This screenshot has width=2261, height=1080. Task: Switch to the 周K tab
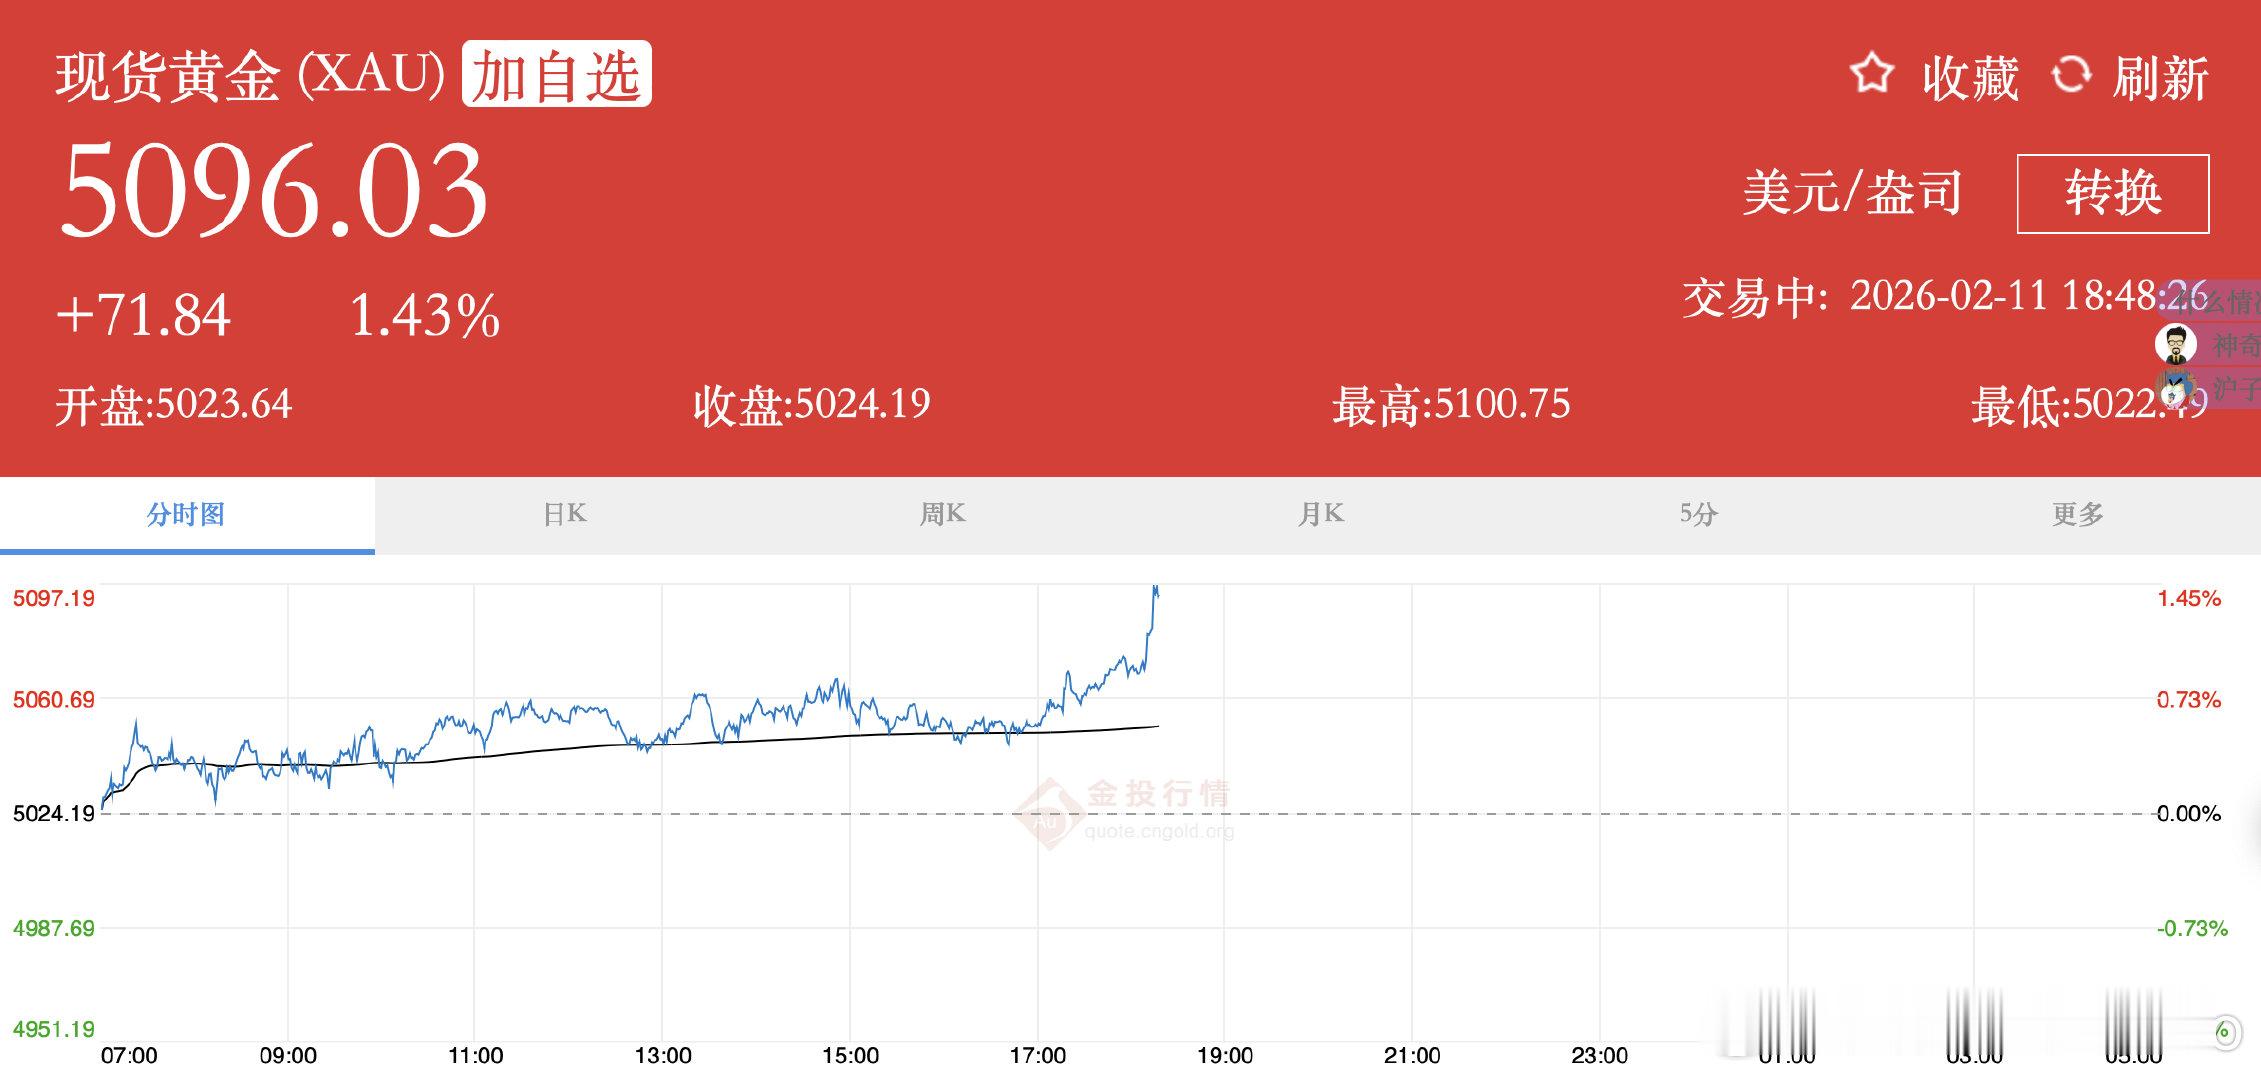[x=942, y=513]
